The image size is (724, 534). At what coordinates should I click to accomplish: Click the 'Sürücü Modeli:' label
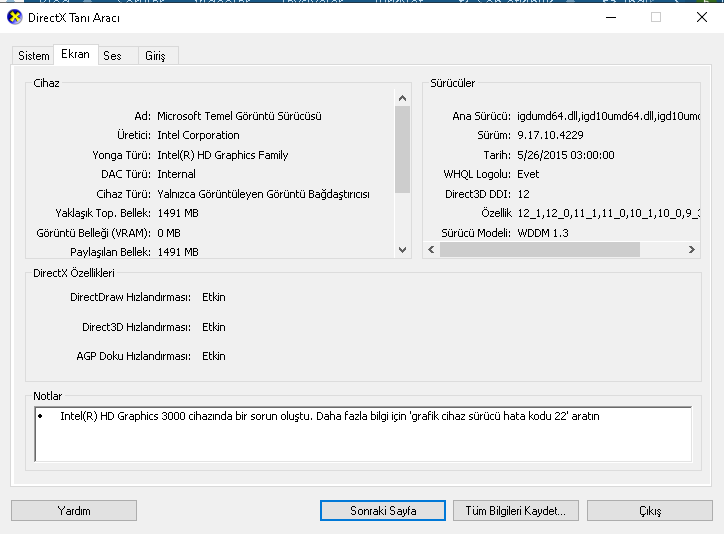476,233
